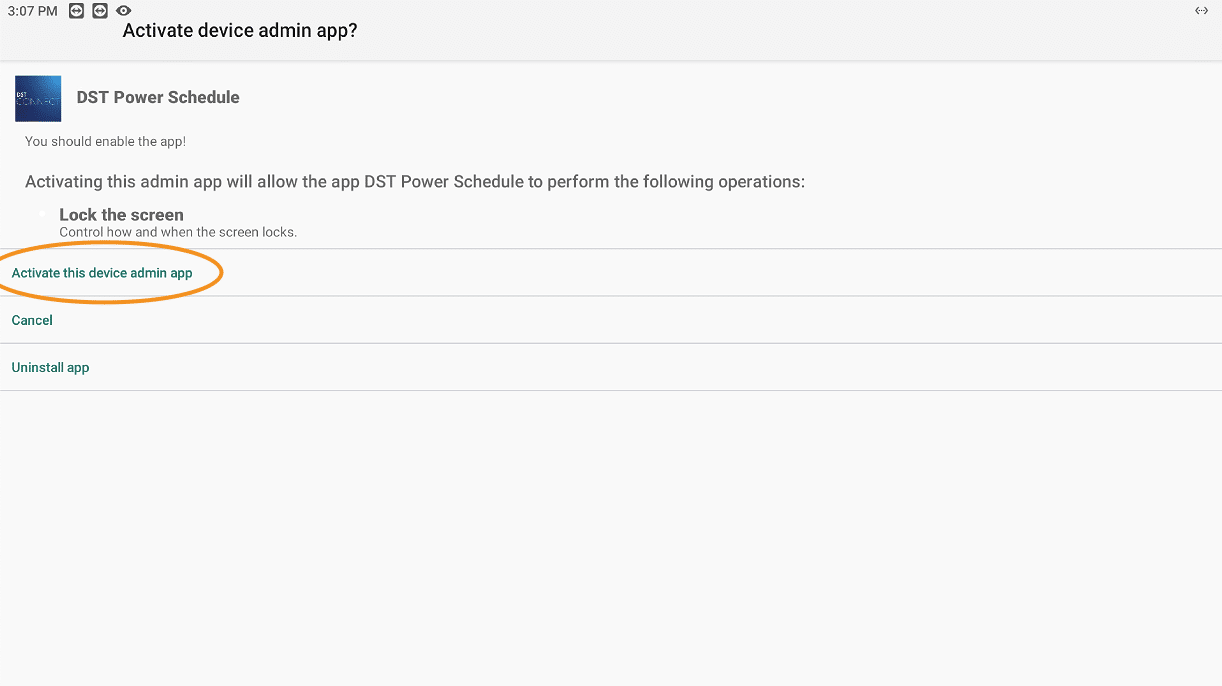The image size is (1222, 686).
Task: Click the 'Activating this admin app will allow' sentence
Action: 415,182
